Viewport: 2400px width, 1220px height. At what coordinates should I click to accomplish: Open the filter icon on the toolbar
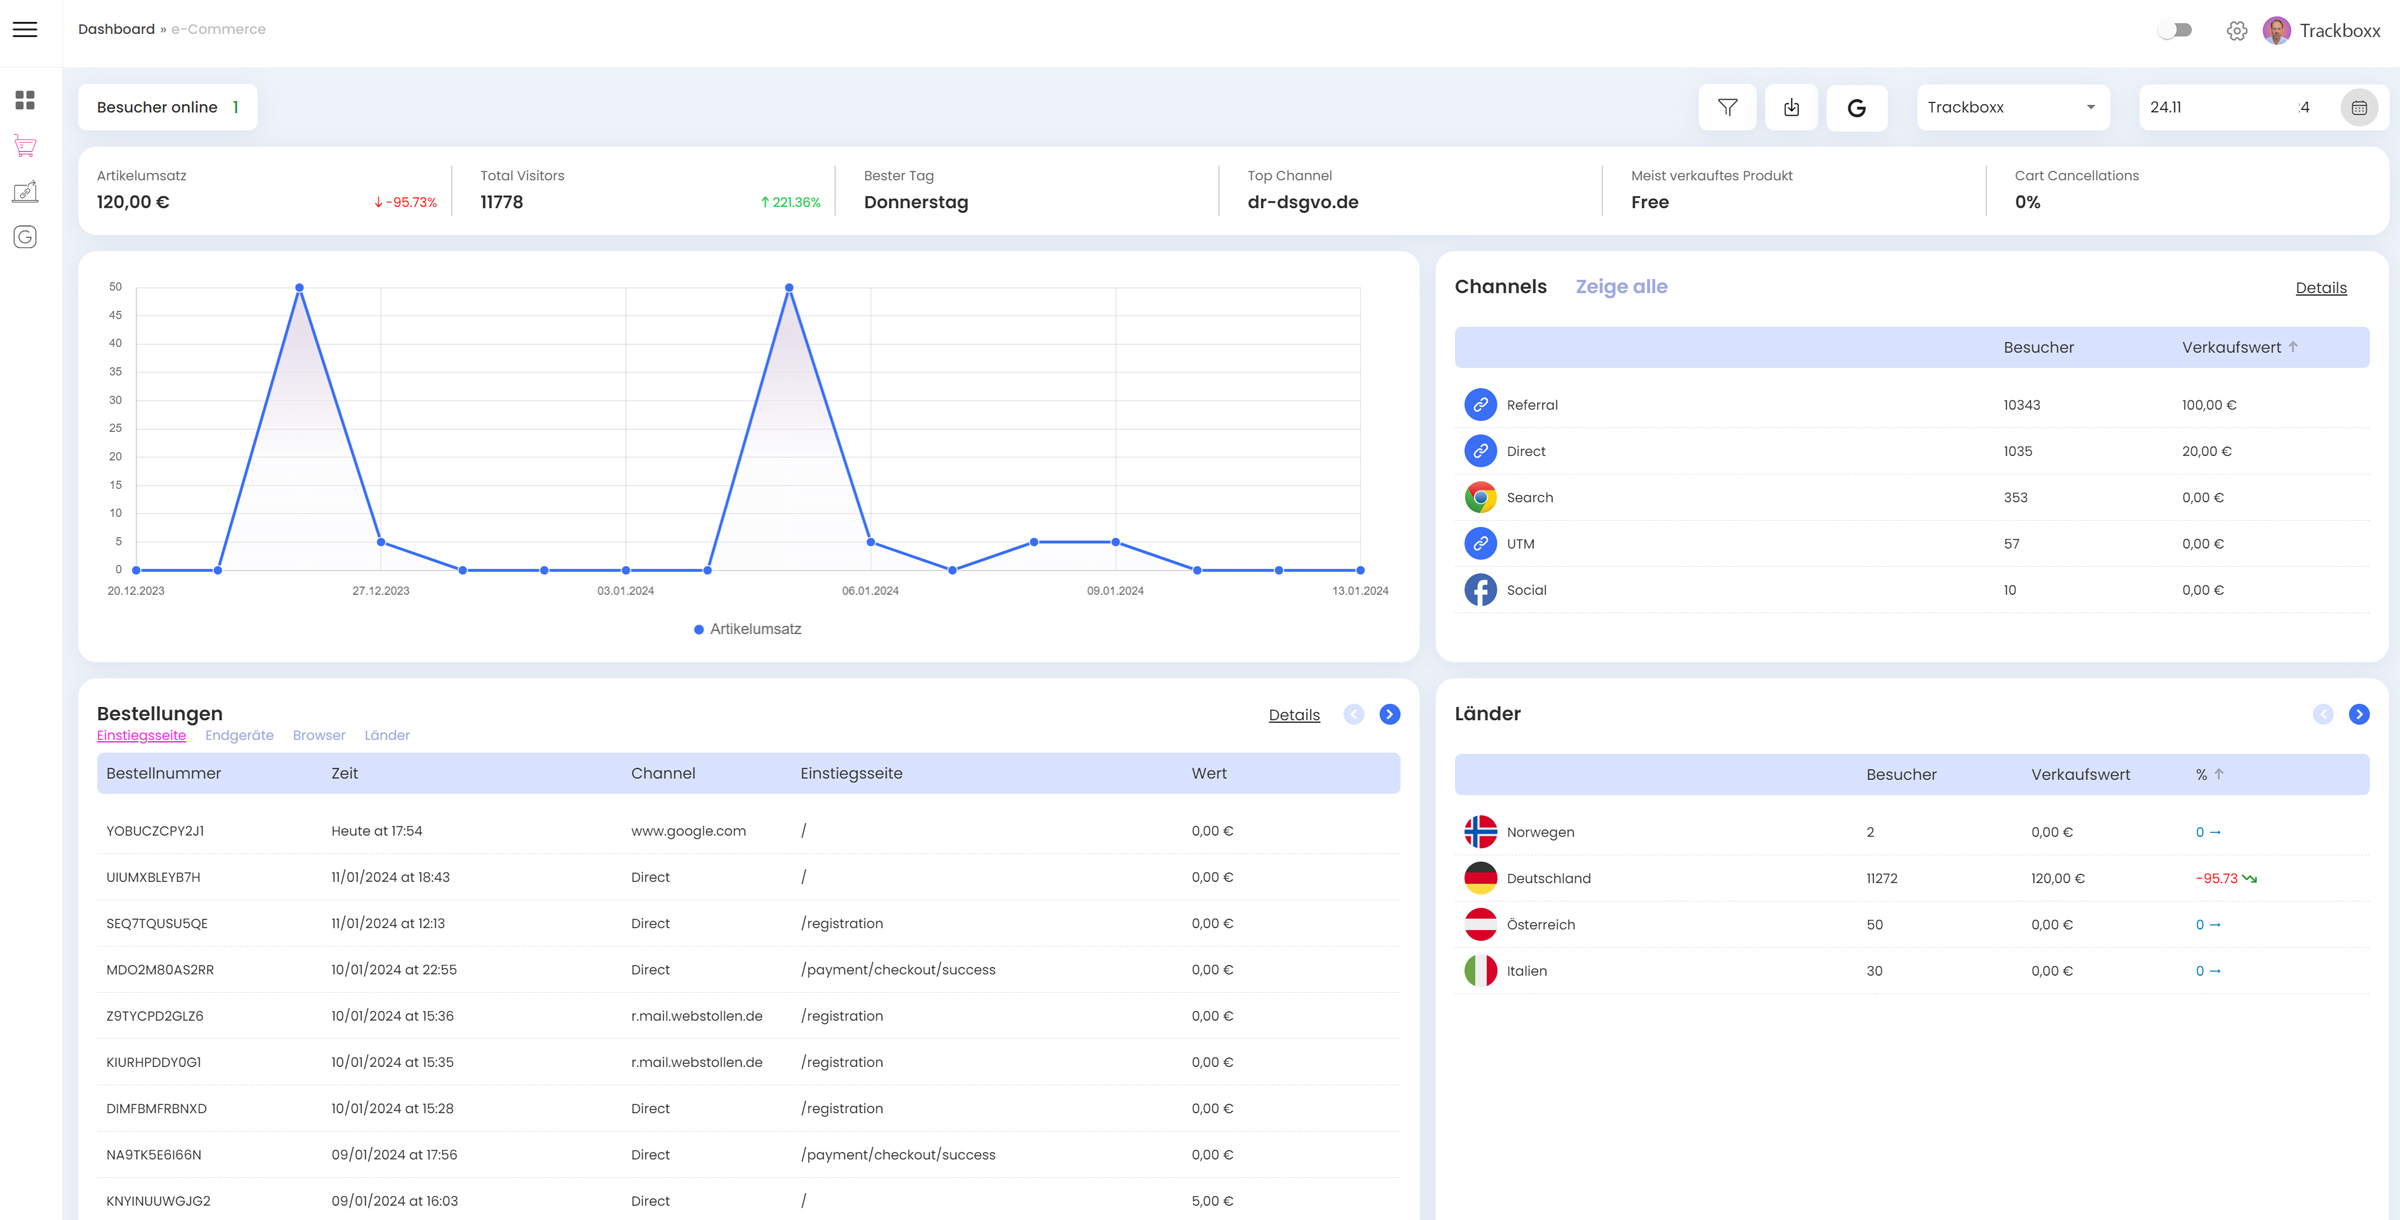pyautogui.click(x=1727, y=107)
